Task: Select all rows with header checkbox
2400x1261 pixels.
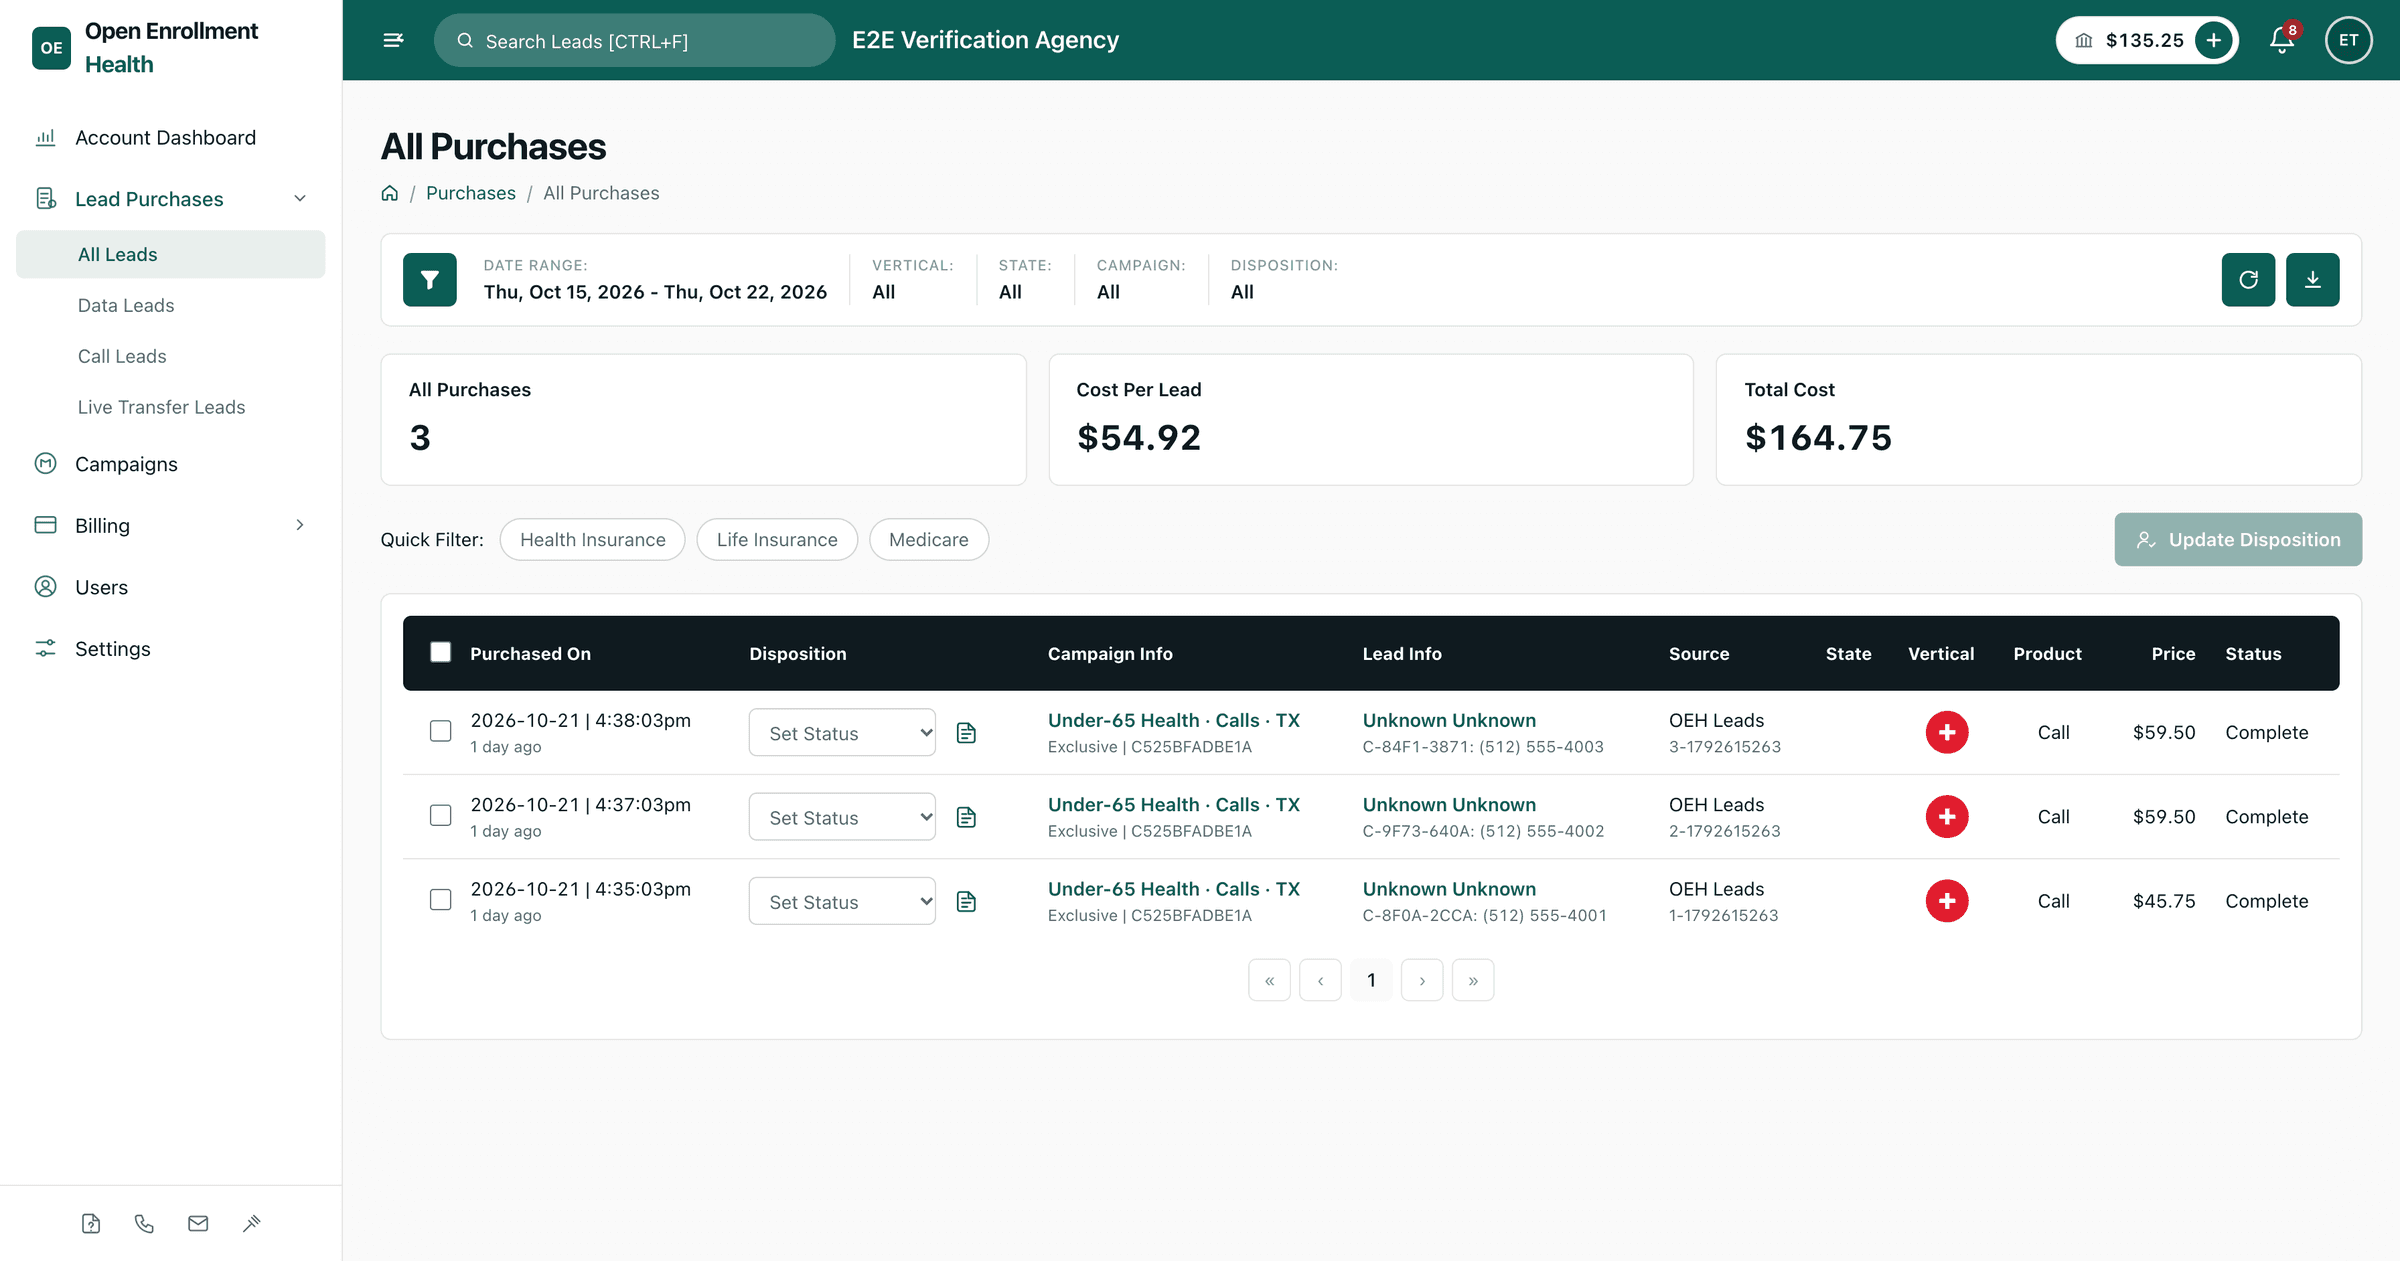Action: (x=440, y=652)
